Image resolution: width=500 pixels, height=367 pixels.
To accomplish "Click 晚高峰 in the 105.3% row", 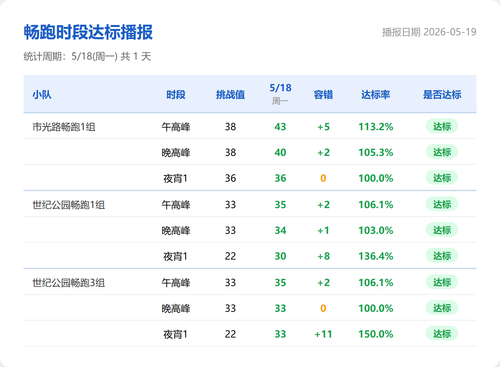I will tap(176, 153).
